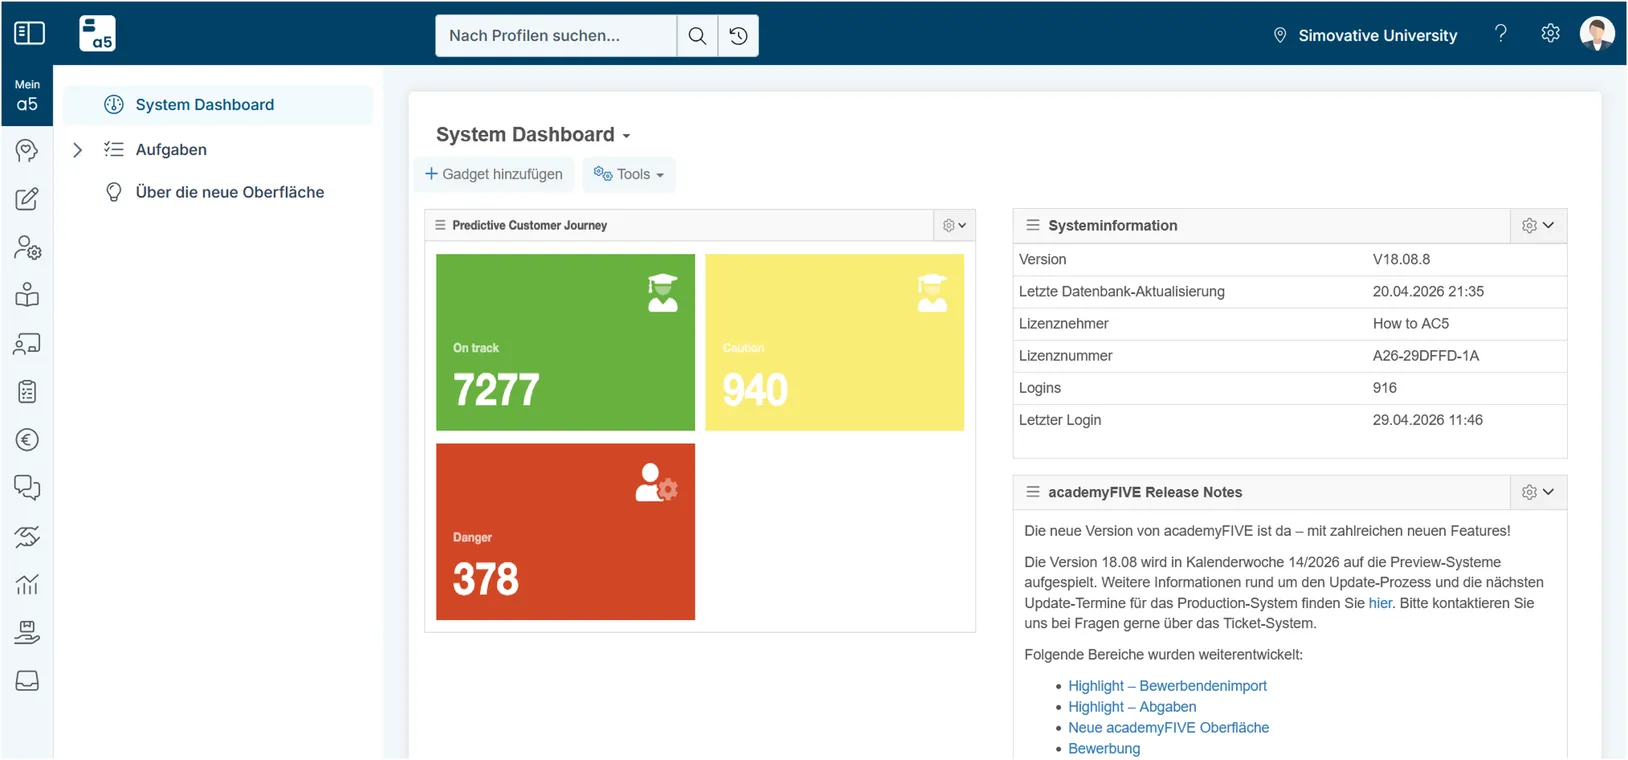Click the Predictive Customer Journey drag handle
Viewport: 1628px width, 760px height.
pos(440,225)
